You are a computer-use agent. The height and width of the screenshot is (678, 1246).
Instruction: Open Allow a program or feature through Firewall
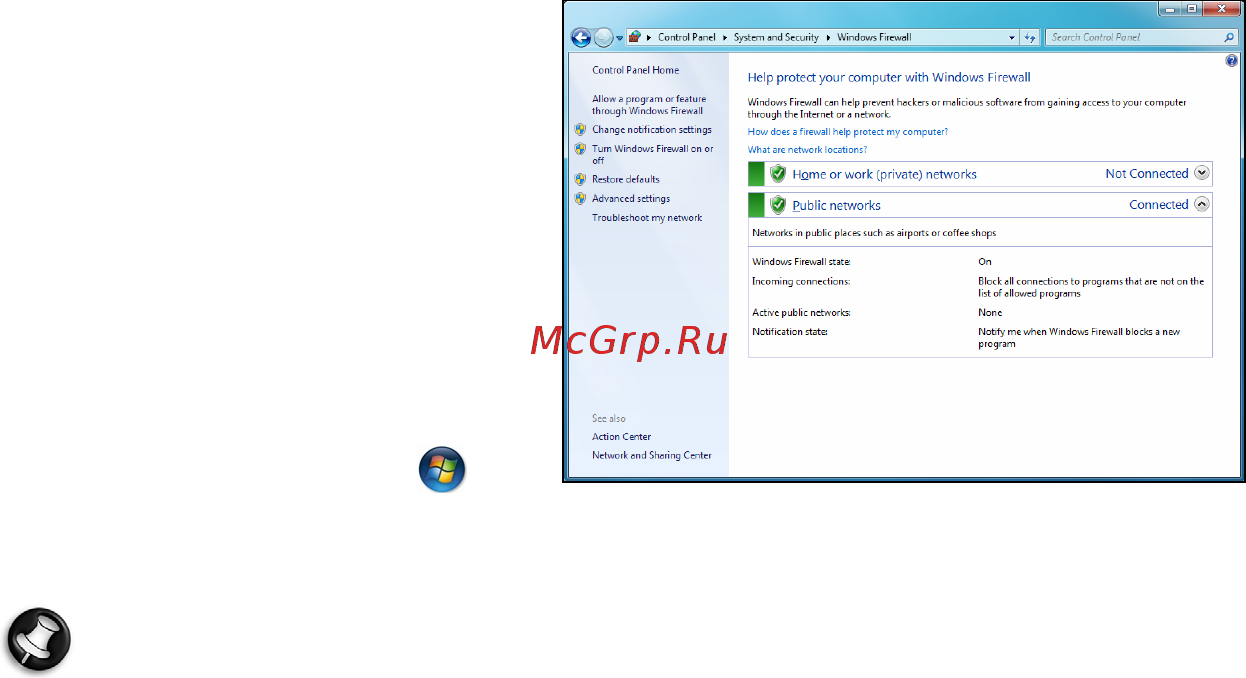tap(649, 105)
